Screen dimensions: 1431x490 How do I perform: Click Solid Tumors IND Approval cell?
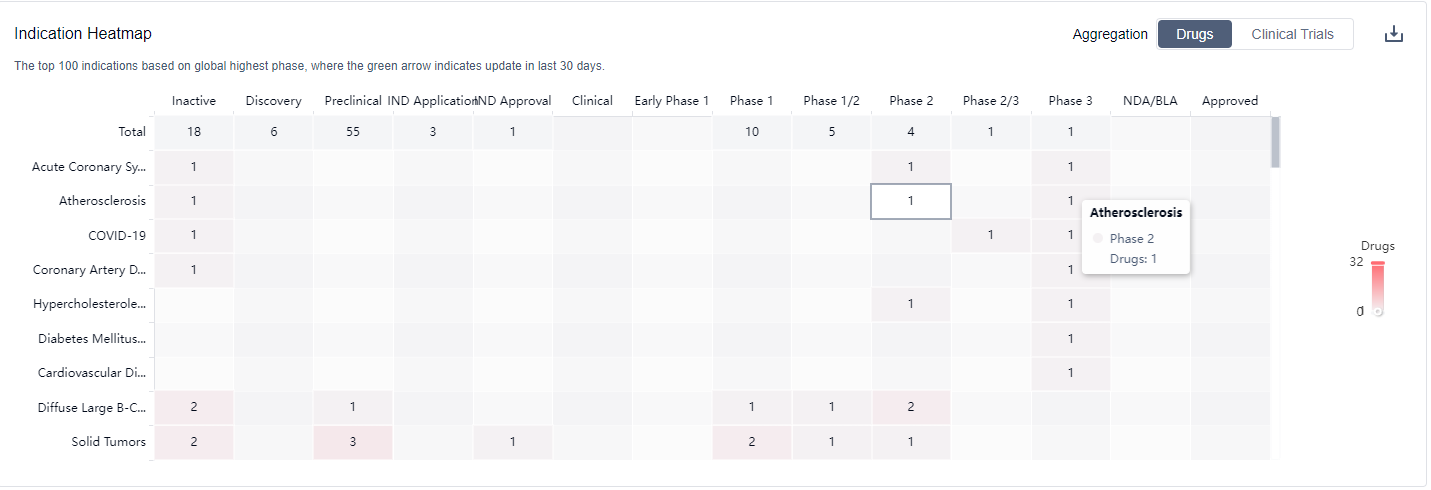pos(512,442)
